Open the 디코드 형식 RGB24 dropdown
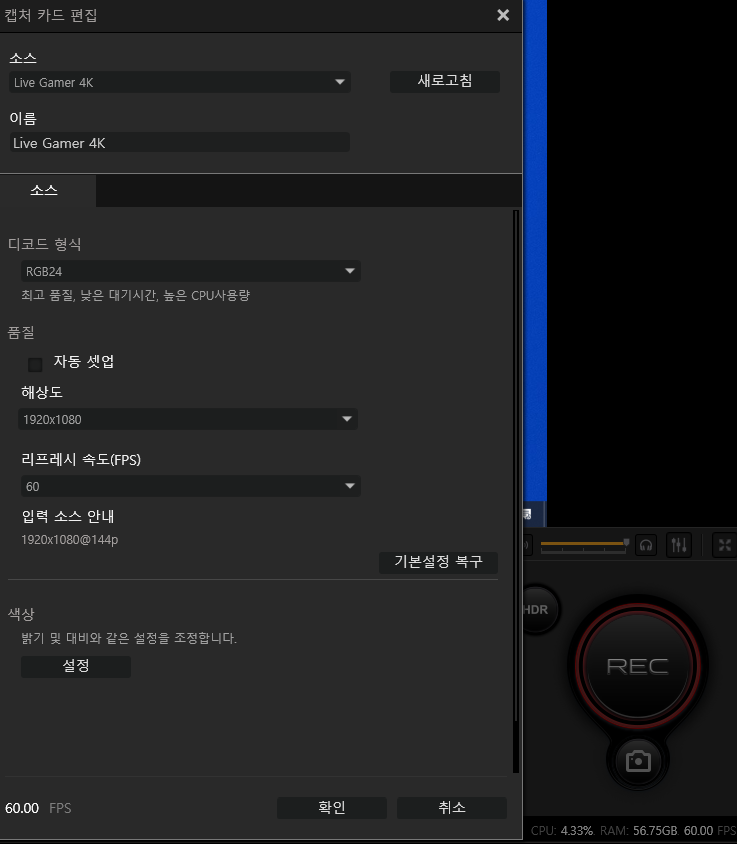The width and height of the screenshot is (737, 844). click(x=191, y=271)
